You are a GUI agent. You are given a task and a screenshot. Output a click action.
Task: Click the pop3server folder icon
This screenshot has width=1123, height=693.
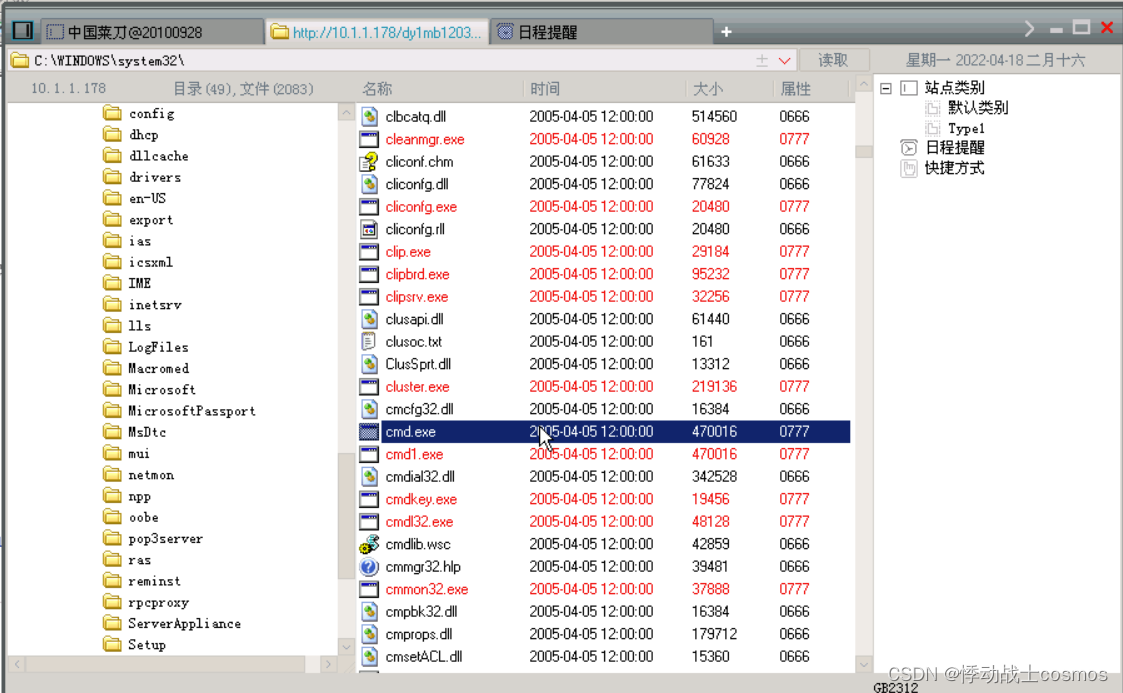coord(112,538)
